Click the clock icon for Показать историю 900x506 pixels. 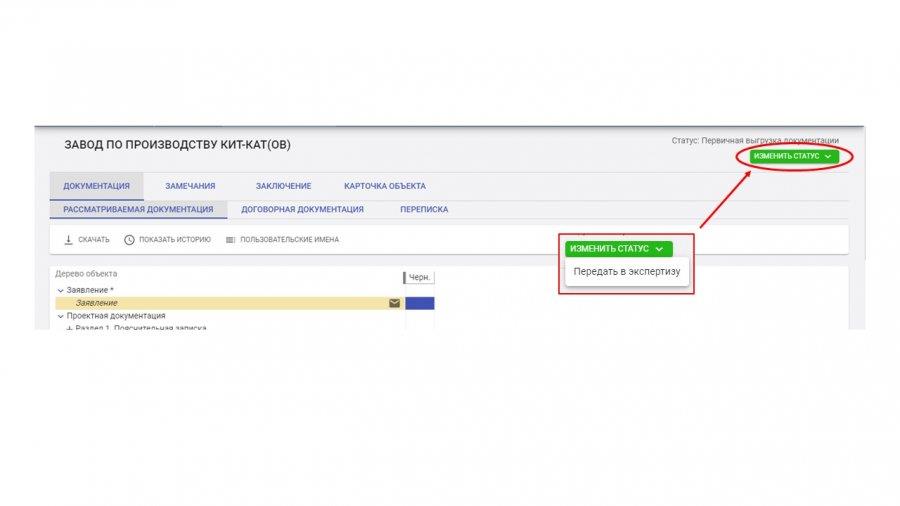129,240
